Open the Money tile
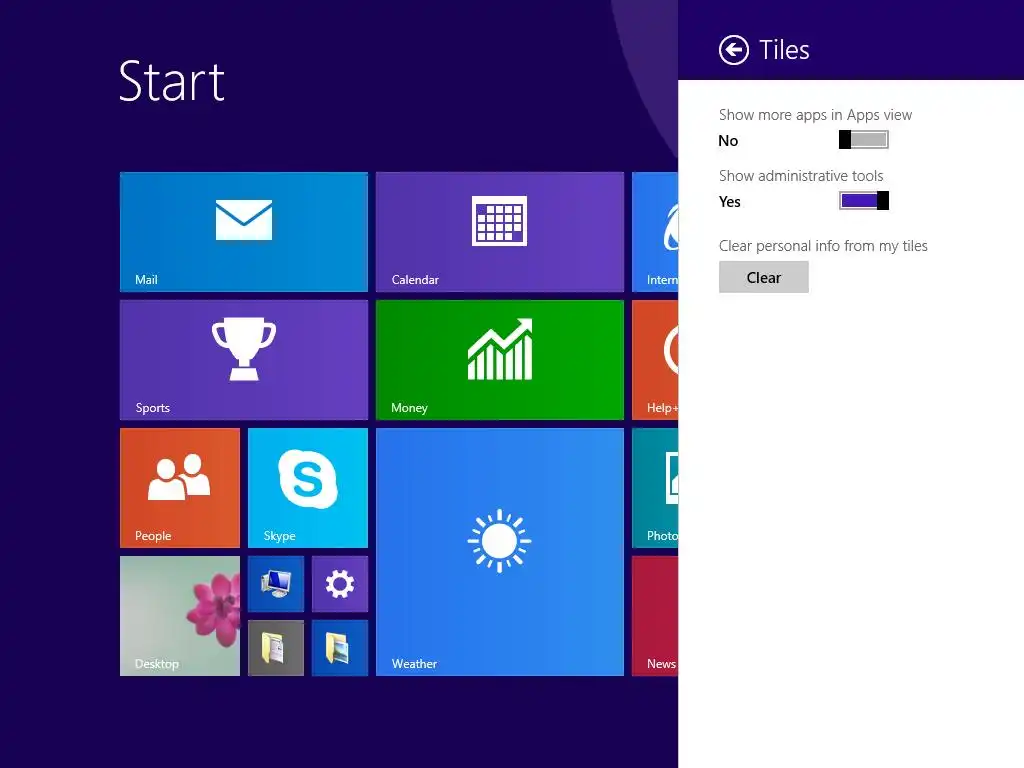This screenshot has height=768, width=1024. point(500,360)
